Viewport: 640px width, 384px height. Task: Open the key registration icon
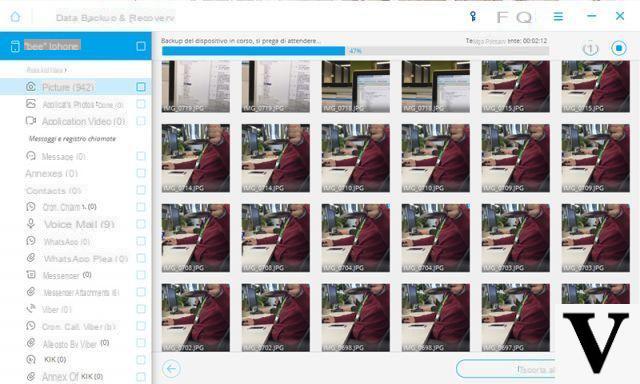pyautogui.click(x=473, y=16)
